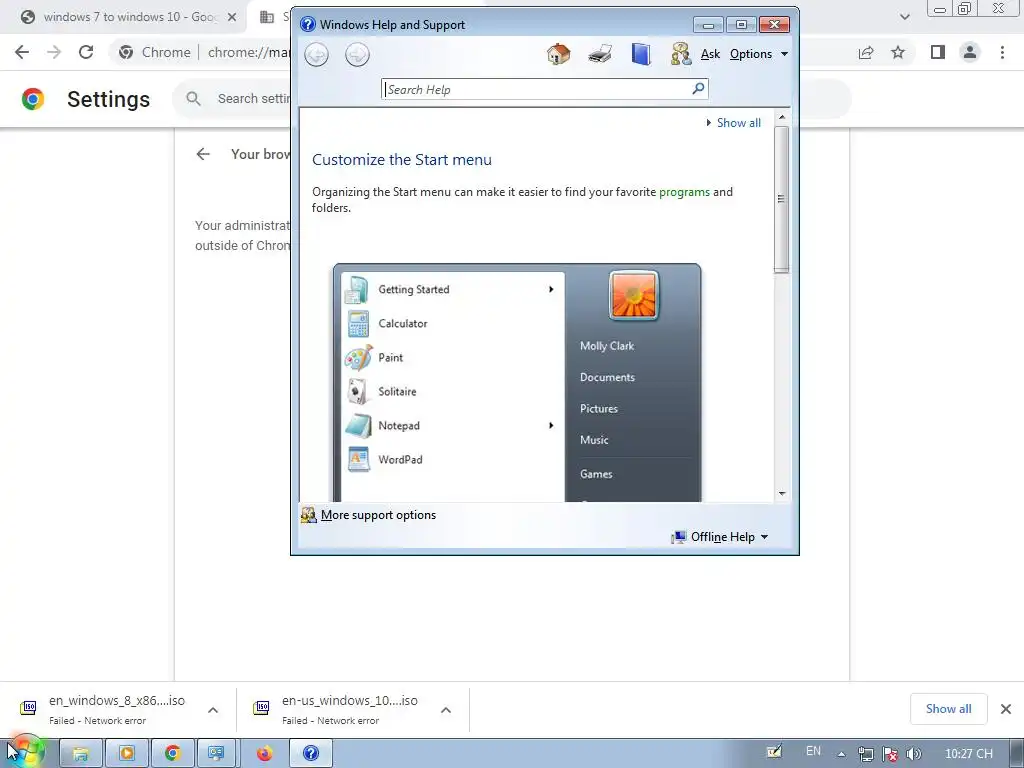Click the Action Center flag icon
Screen dimensions: 1024x768
point(889,754)
